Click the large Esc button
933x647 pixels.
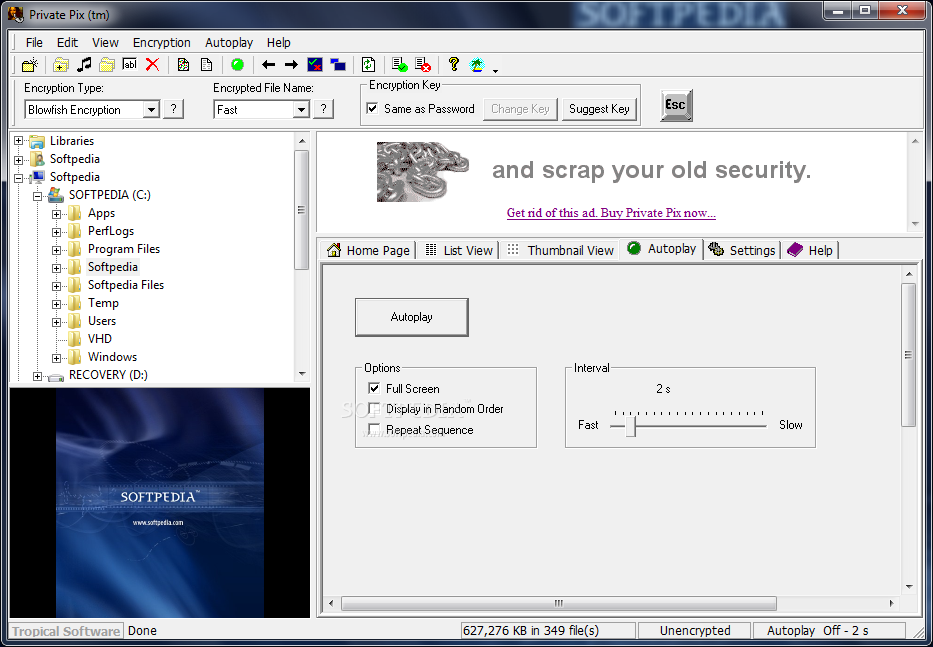pyautogui.click(x=676, y=105)
